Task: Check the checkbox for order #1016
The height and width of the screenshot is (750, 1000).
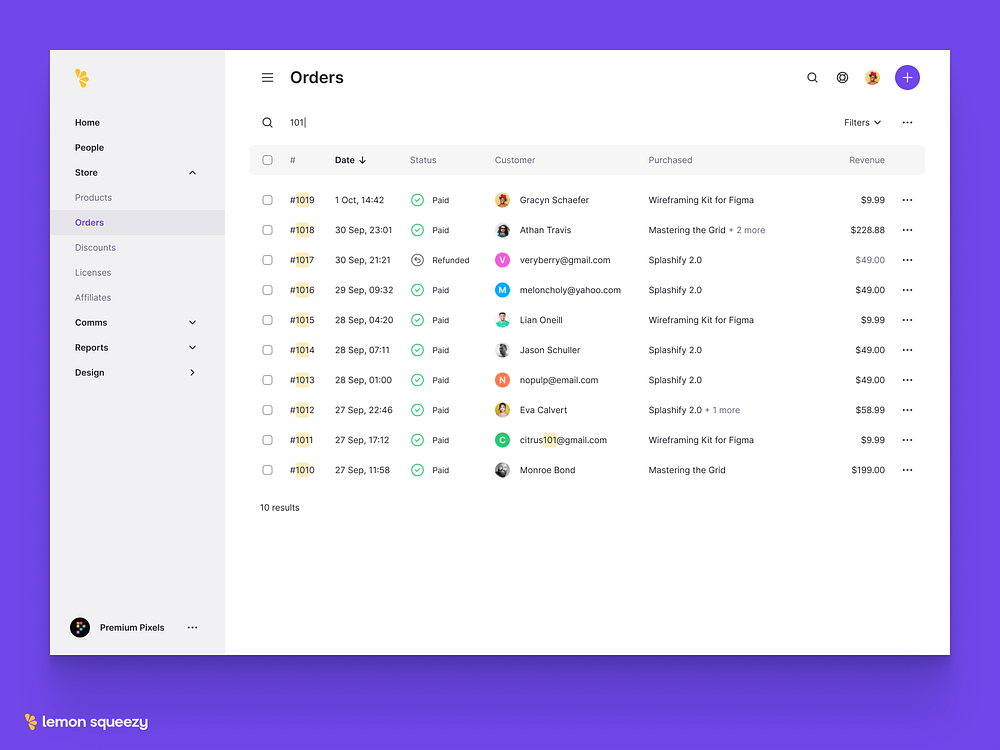Action: point(267,290)
